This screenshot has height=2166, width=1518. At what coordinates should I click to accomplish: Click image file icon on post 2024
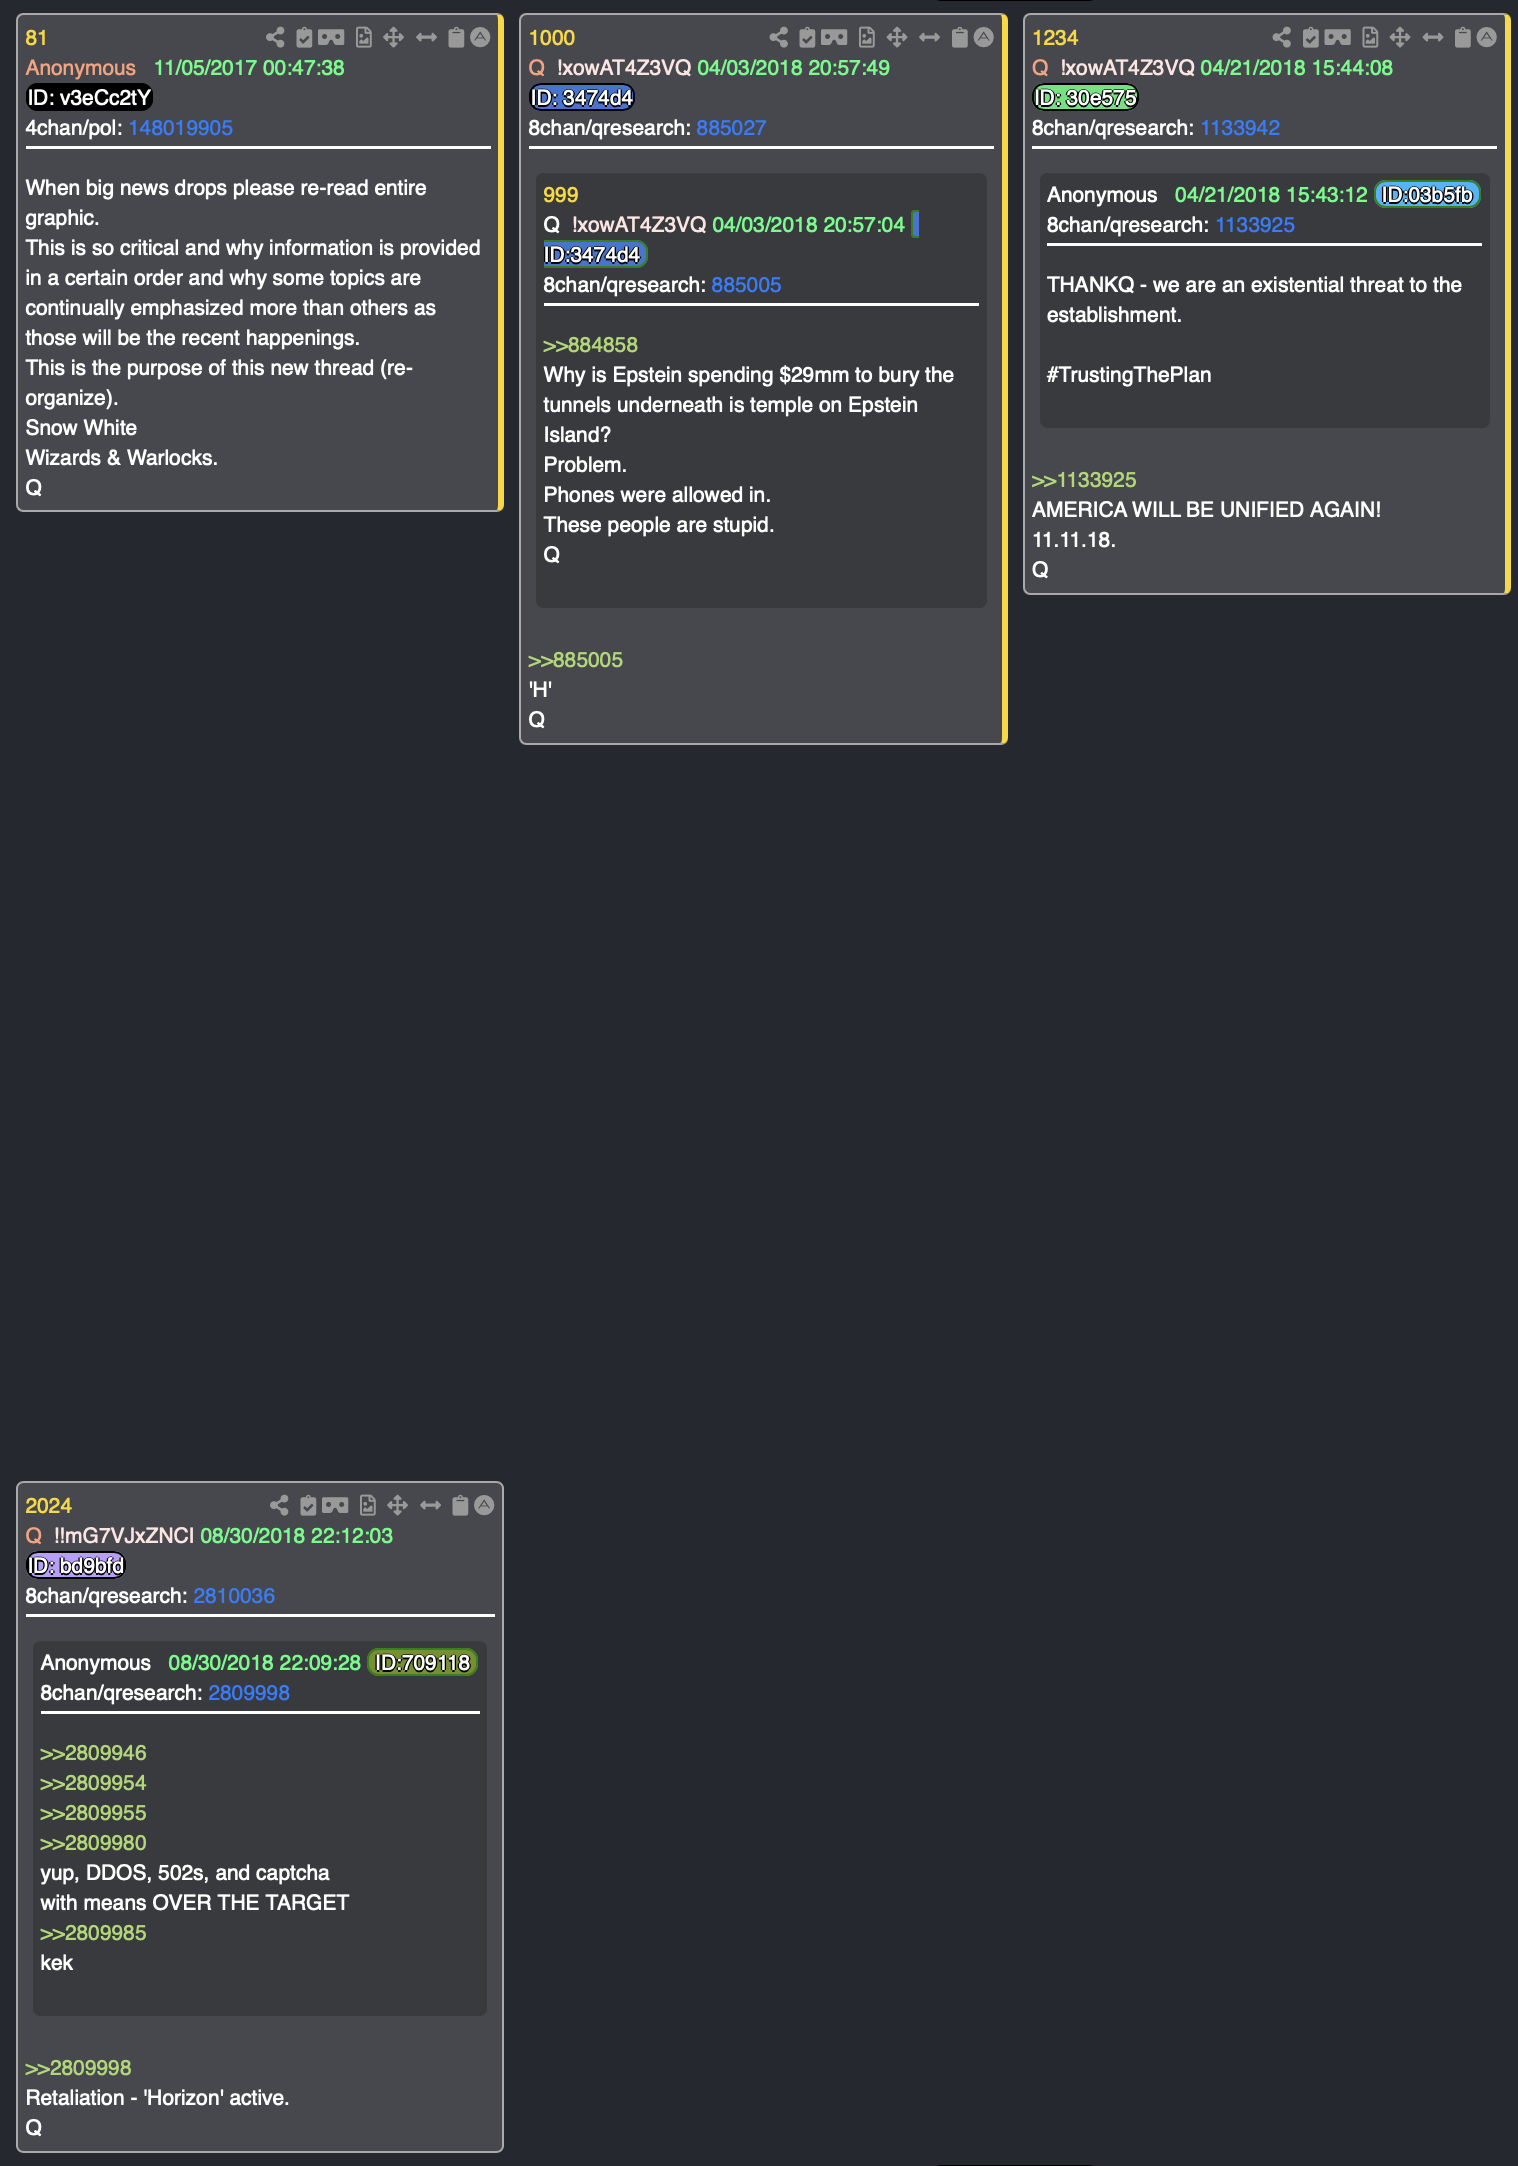(368, 1505)
